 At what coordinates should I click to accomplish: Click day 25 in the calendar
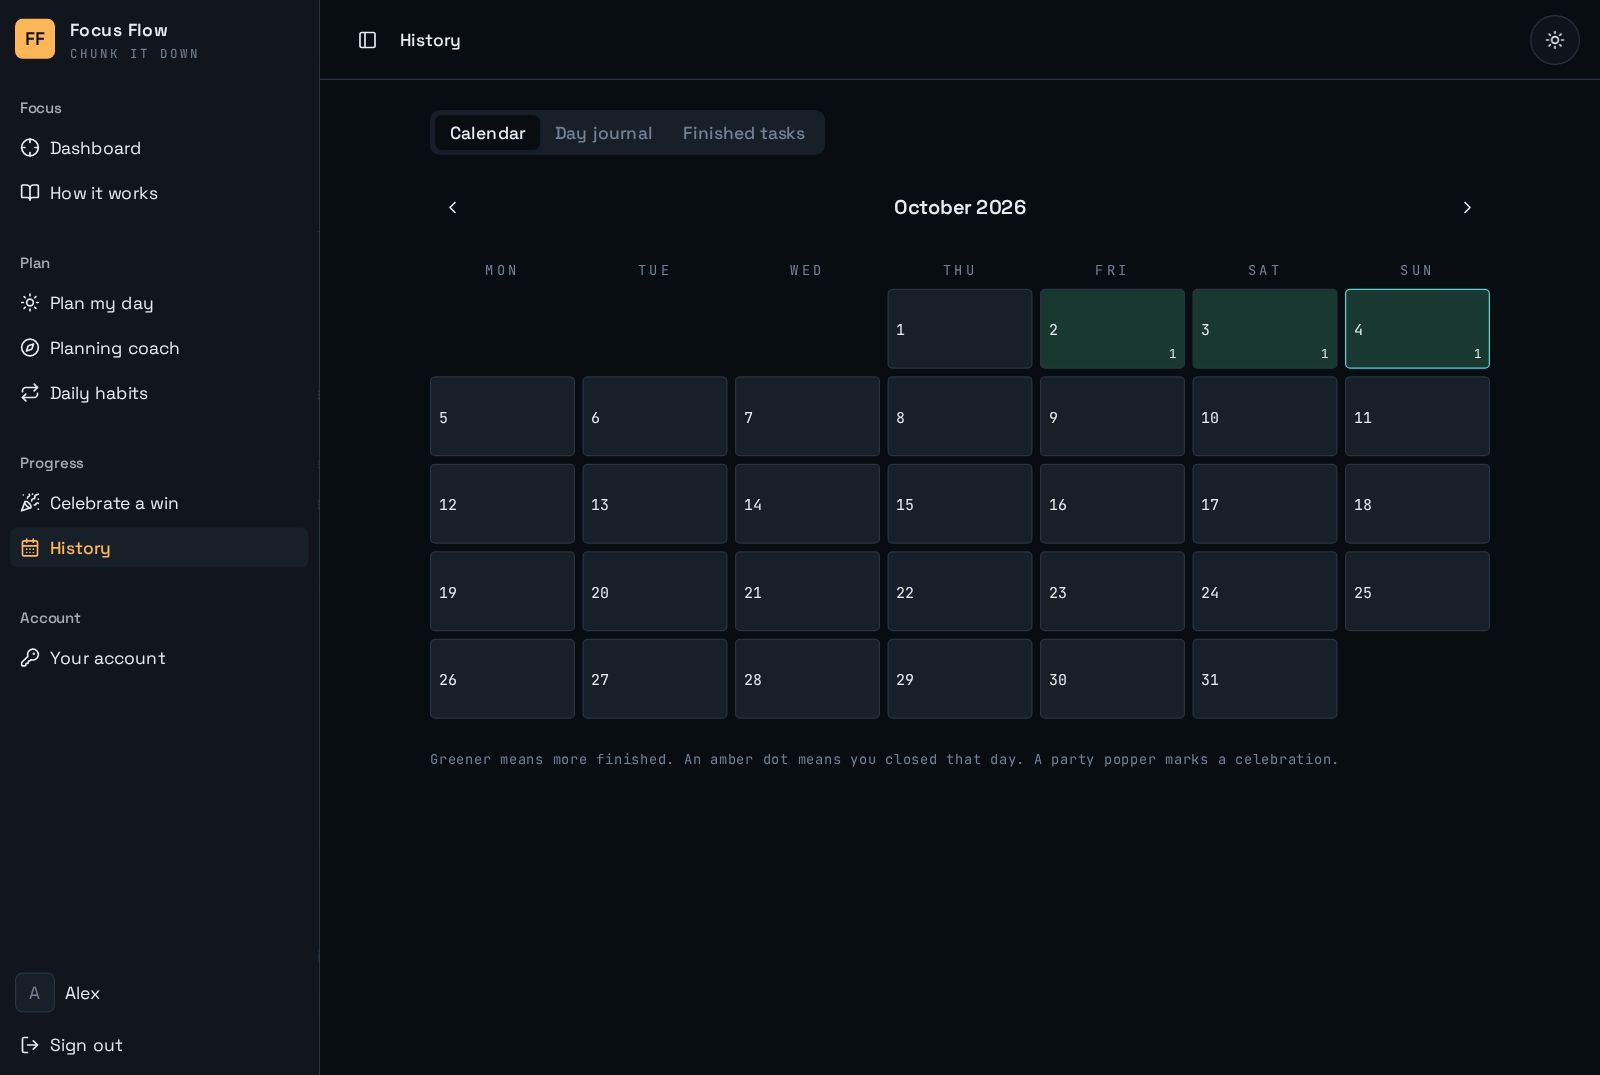tap(1417, 591)
